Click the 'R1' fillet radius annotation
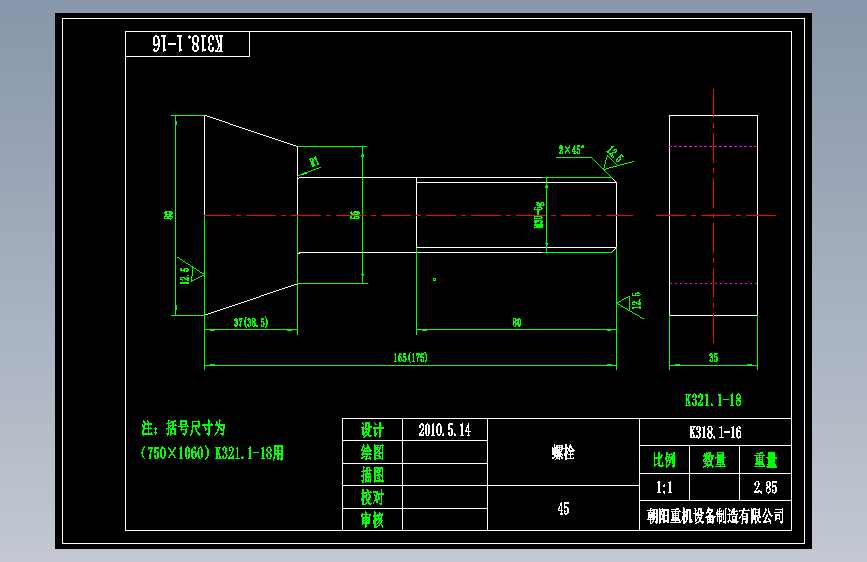867x562 pixels. coord(314,162)
